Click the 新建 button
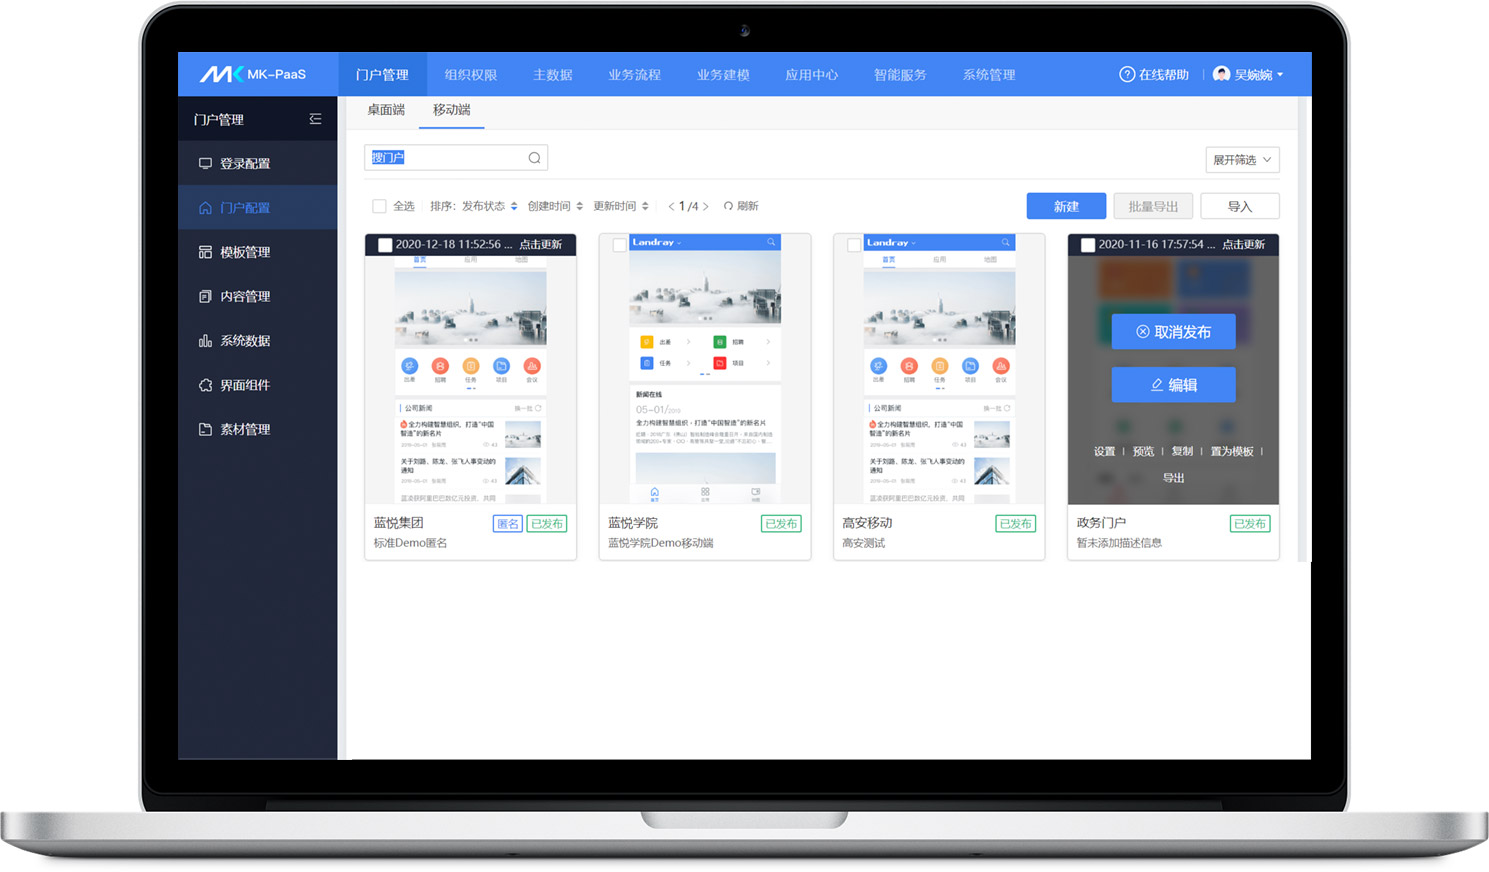1489x872 pixels. tap(1066, 206)
